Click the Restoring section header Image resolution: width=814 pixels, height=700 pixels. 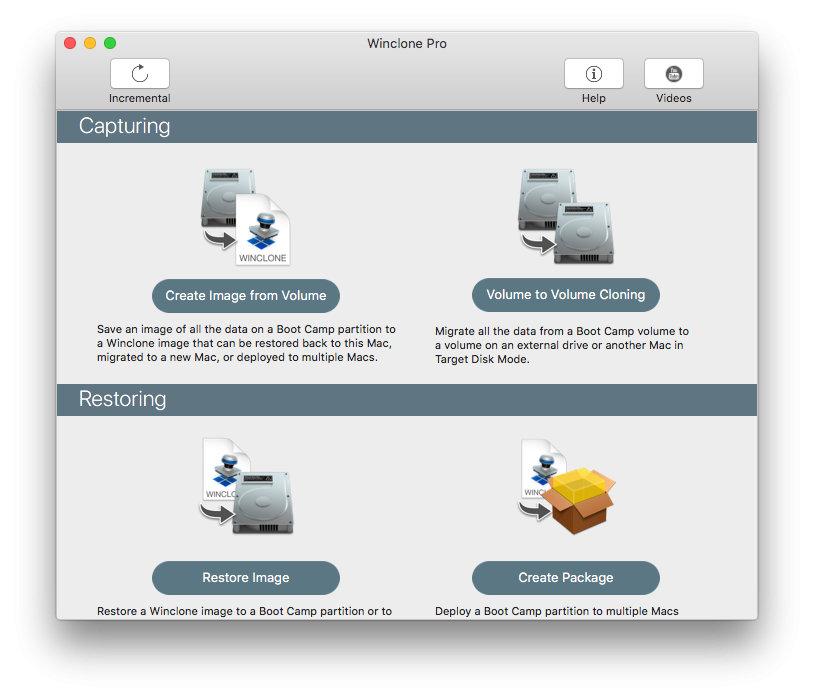[x=407, y=400]
